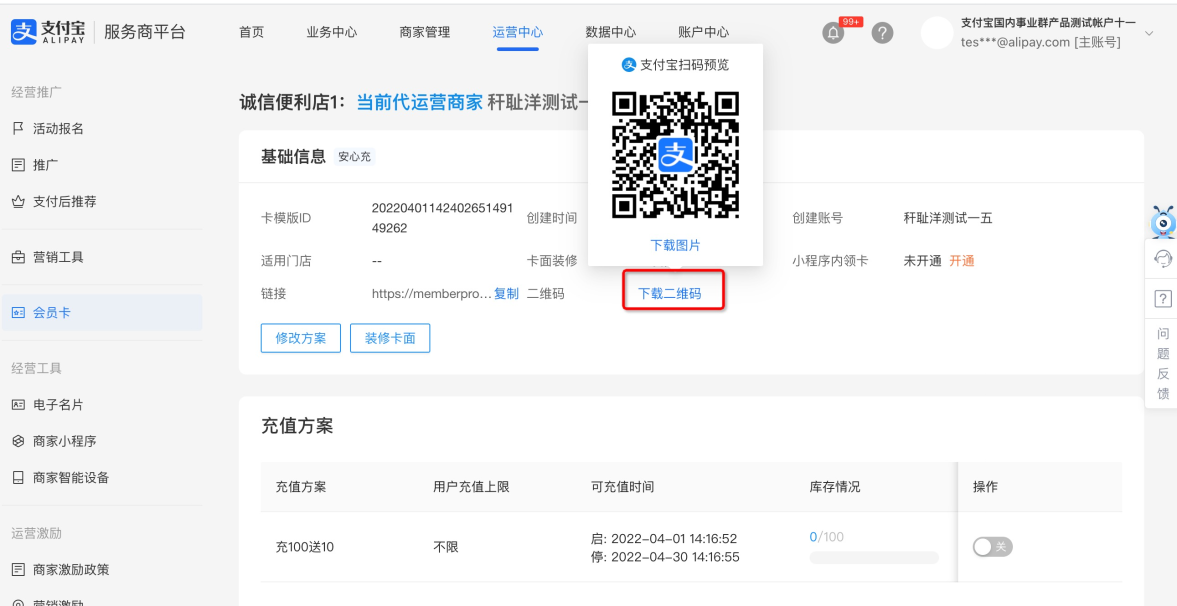This screenshot has height=606, width=1177.
Task: Go to 首页 tab
Action: [x=251, y=32]
